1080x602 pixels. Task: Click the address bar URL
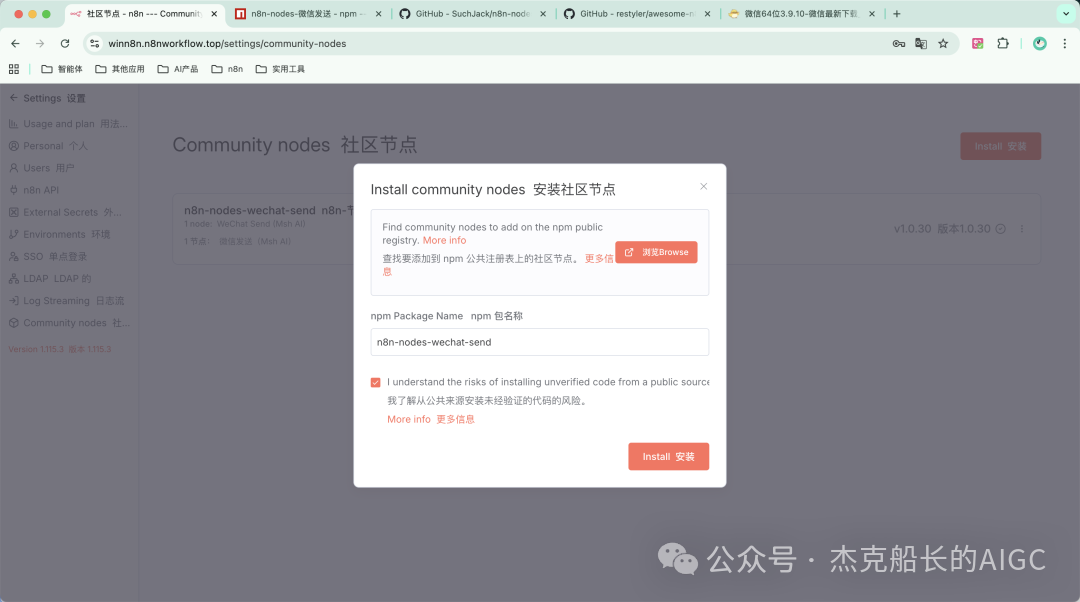point(227,43)
